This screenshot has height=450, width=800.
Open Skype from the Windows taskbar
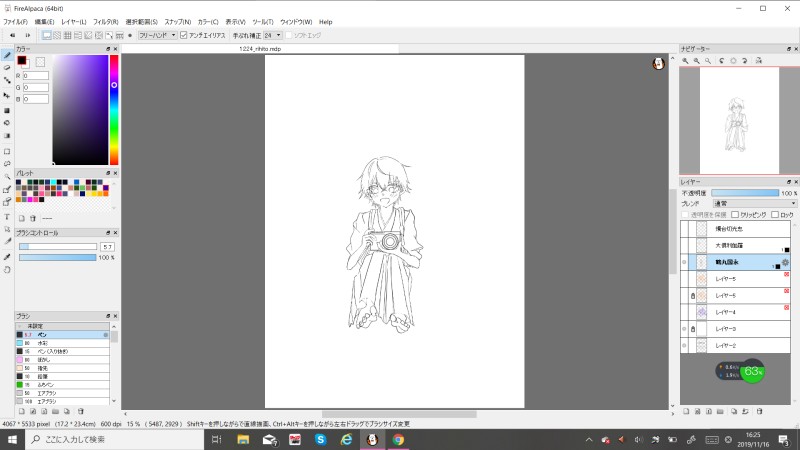320,439
